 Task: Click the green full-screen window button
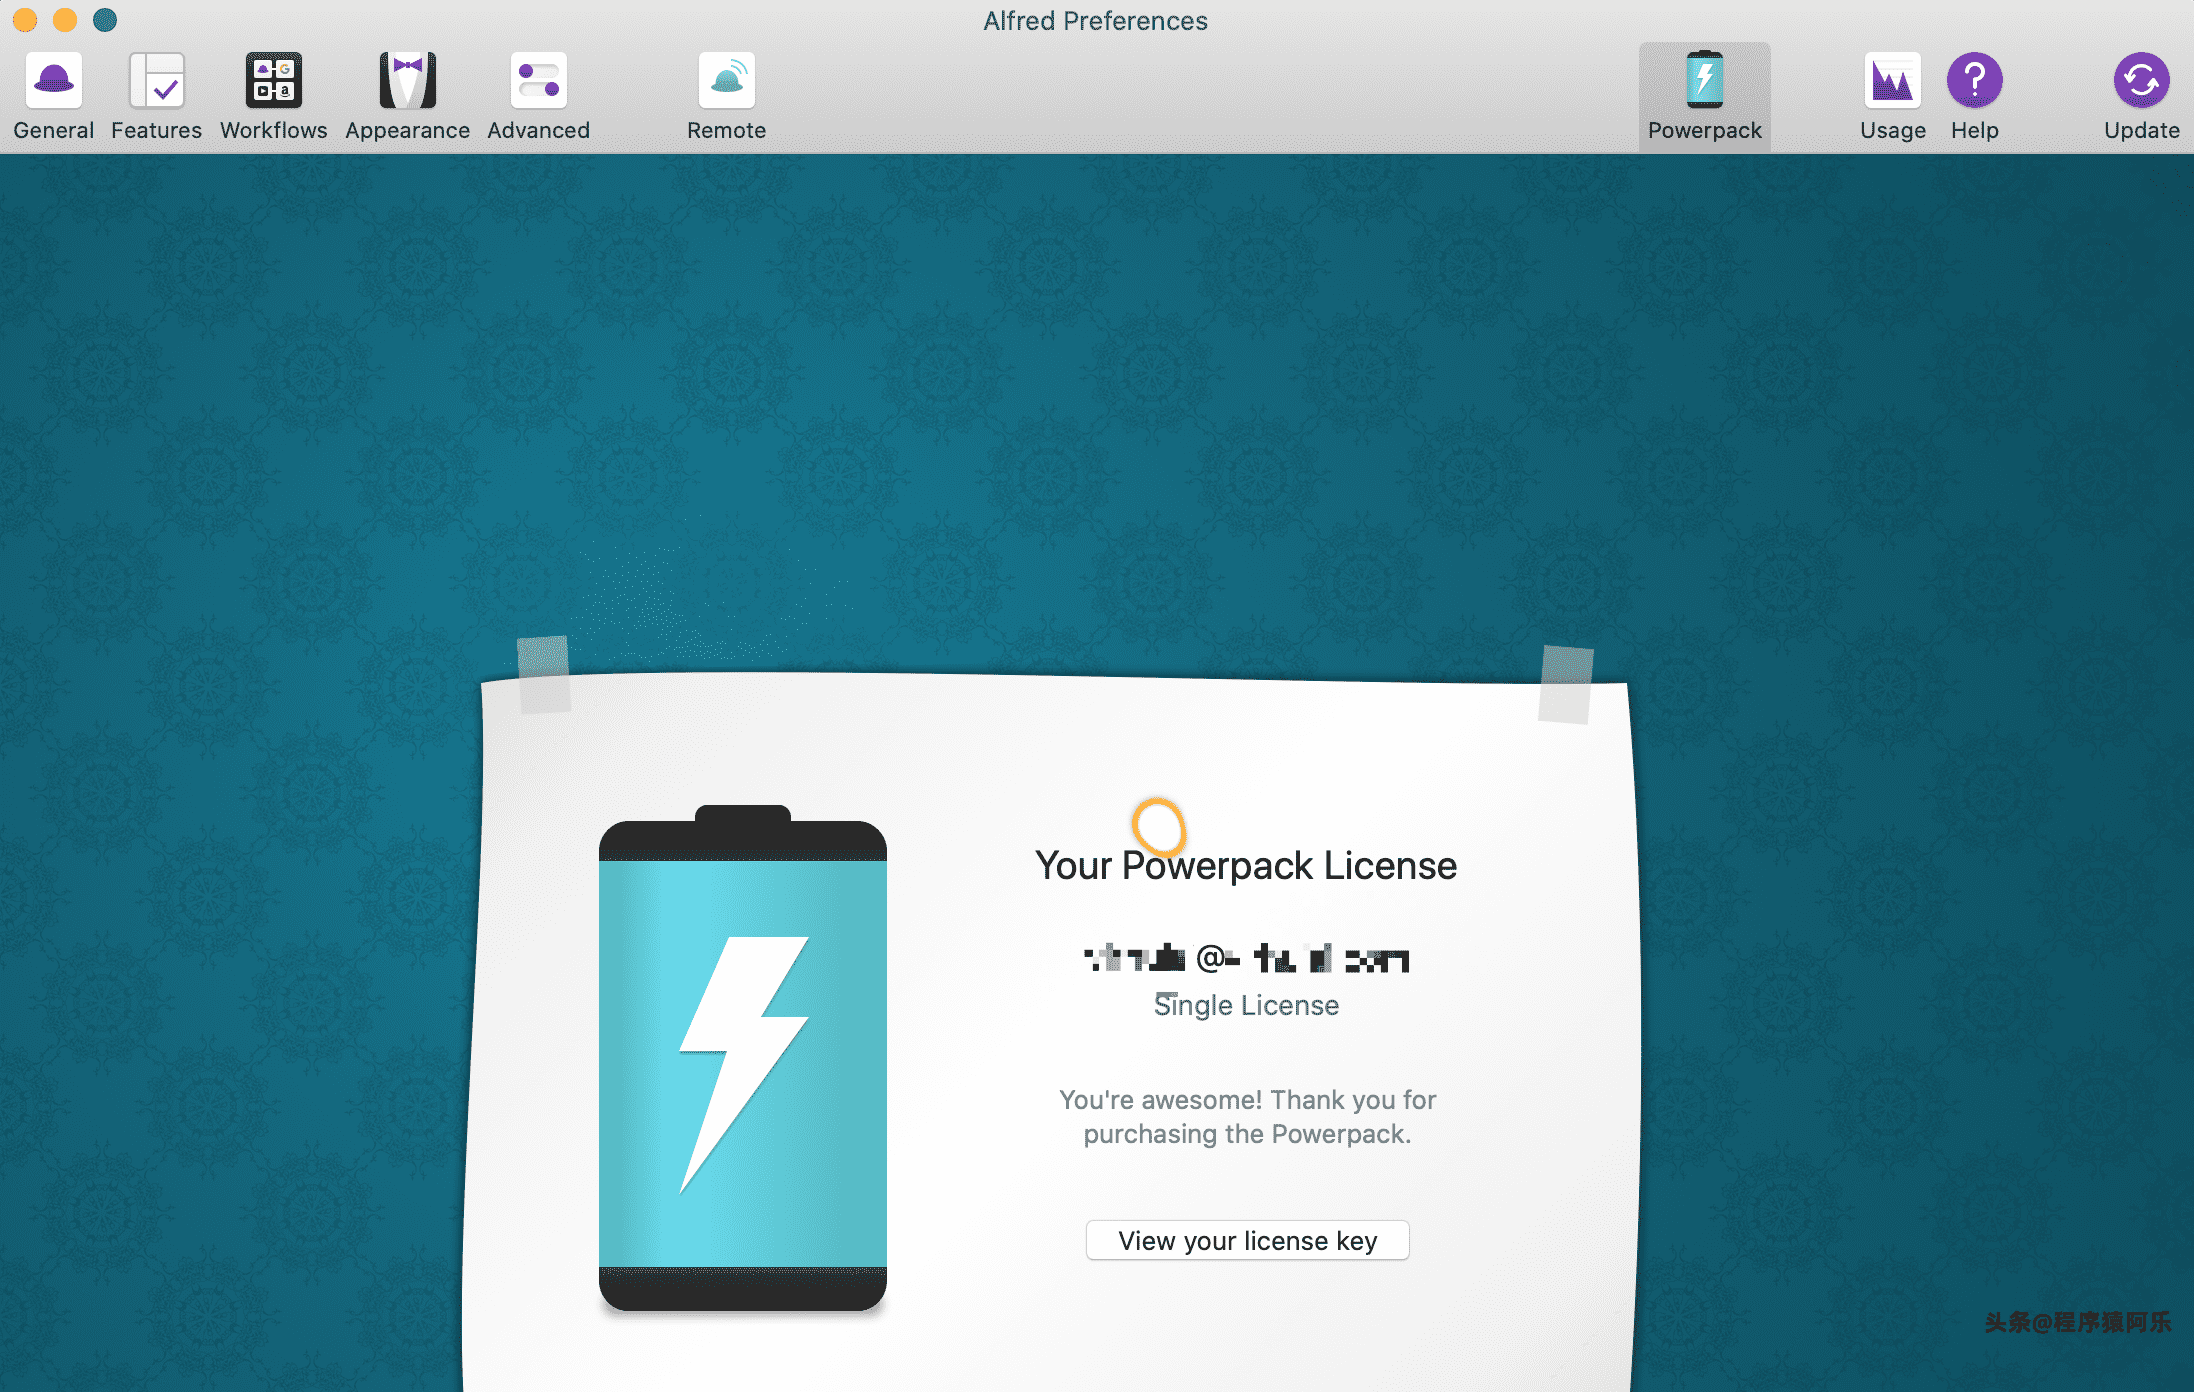[x=105, y=20]
